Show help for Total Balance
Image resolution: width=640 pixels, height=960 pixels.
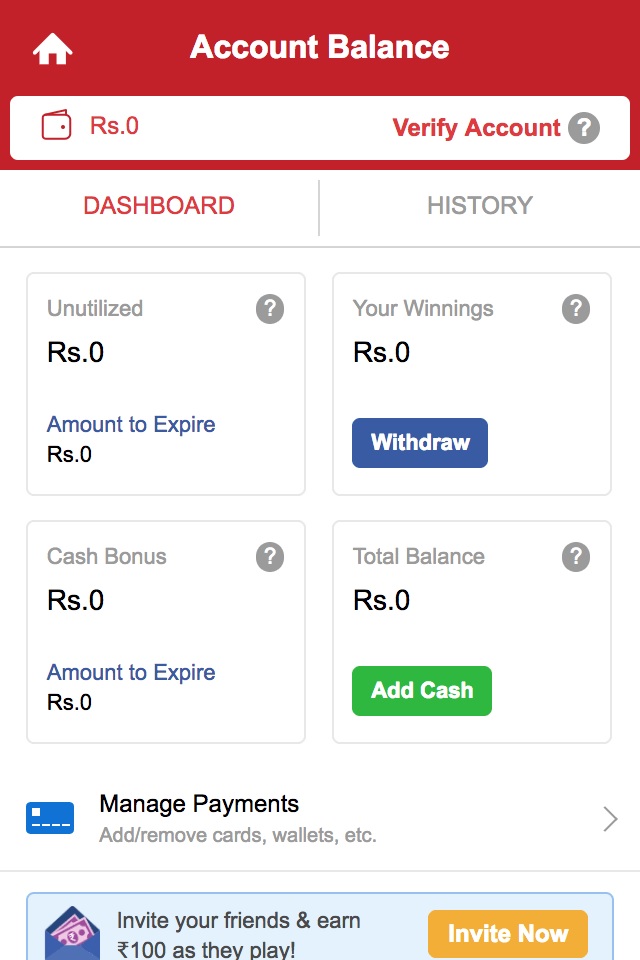click(x=576, y=557)
